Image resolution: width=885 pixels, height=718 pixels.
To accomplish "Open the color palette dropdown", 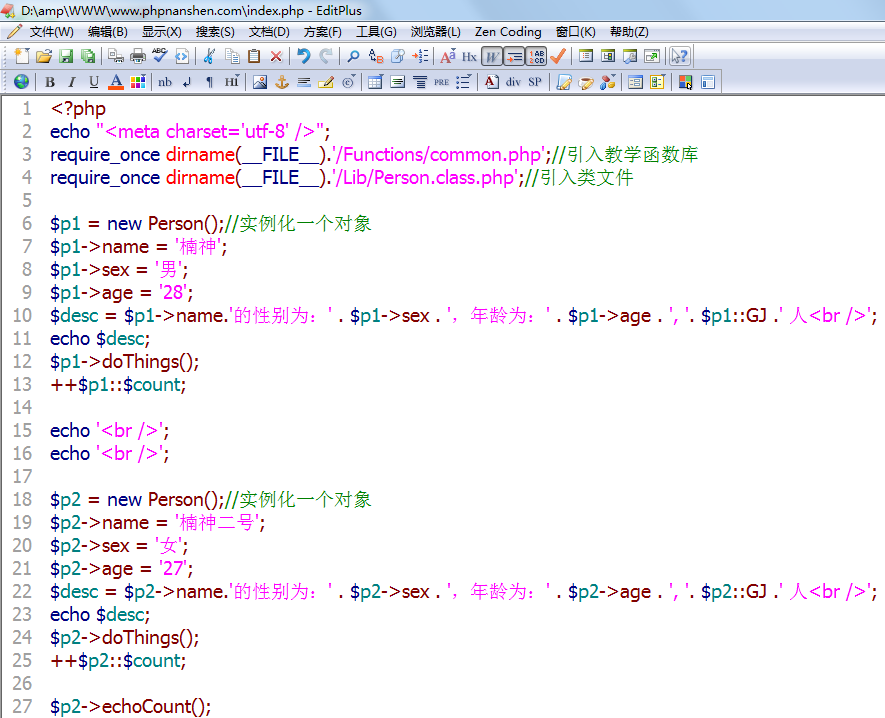I will [138, 82].
